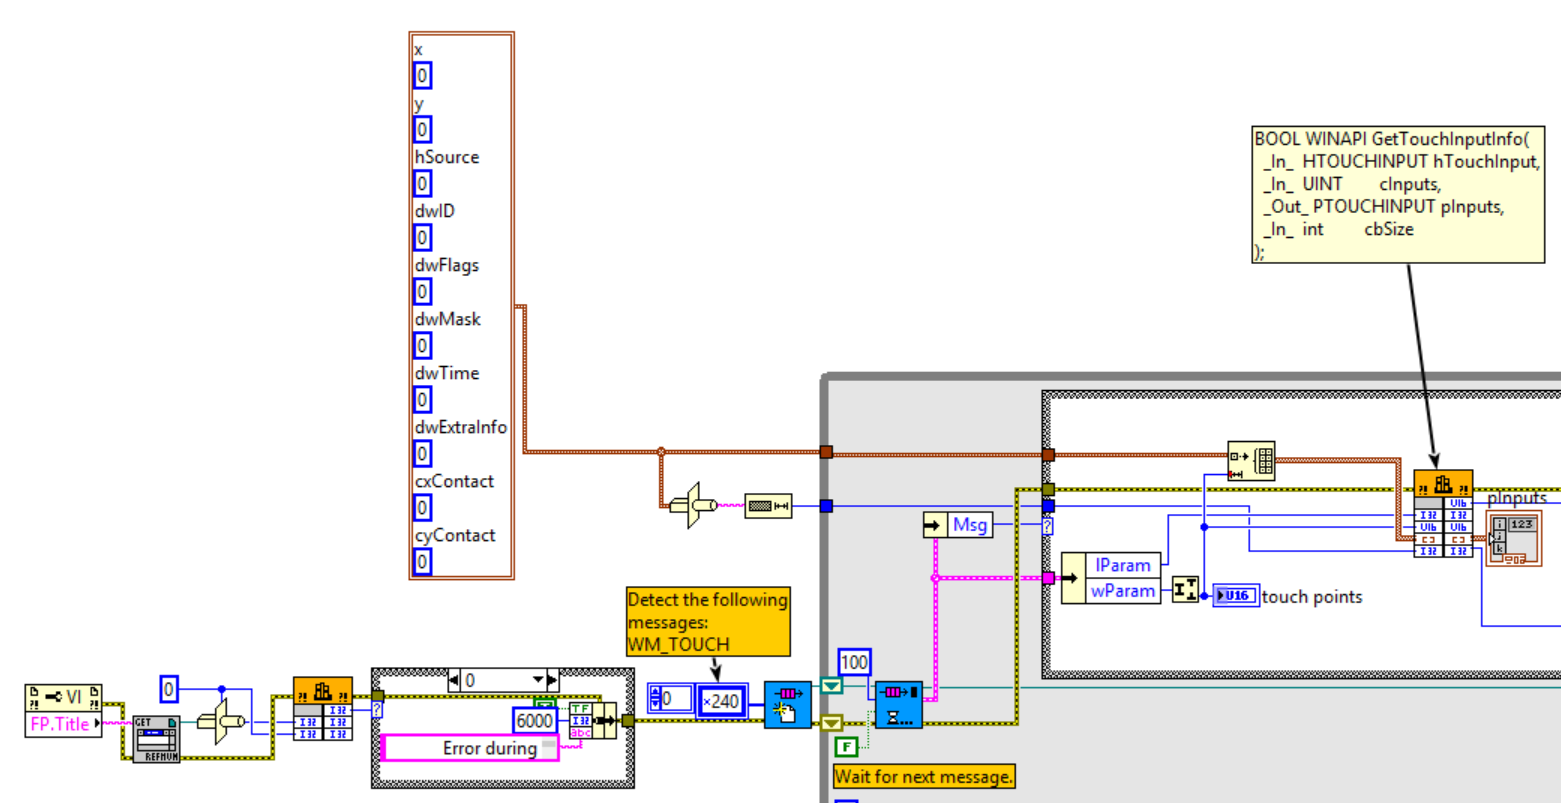Image resolution: width=1561 pixels, height=803 pixels.
Task: Click the case selector terminal on the 0 case structure
Action: pyautogui.click(x=377, y=709)
